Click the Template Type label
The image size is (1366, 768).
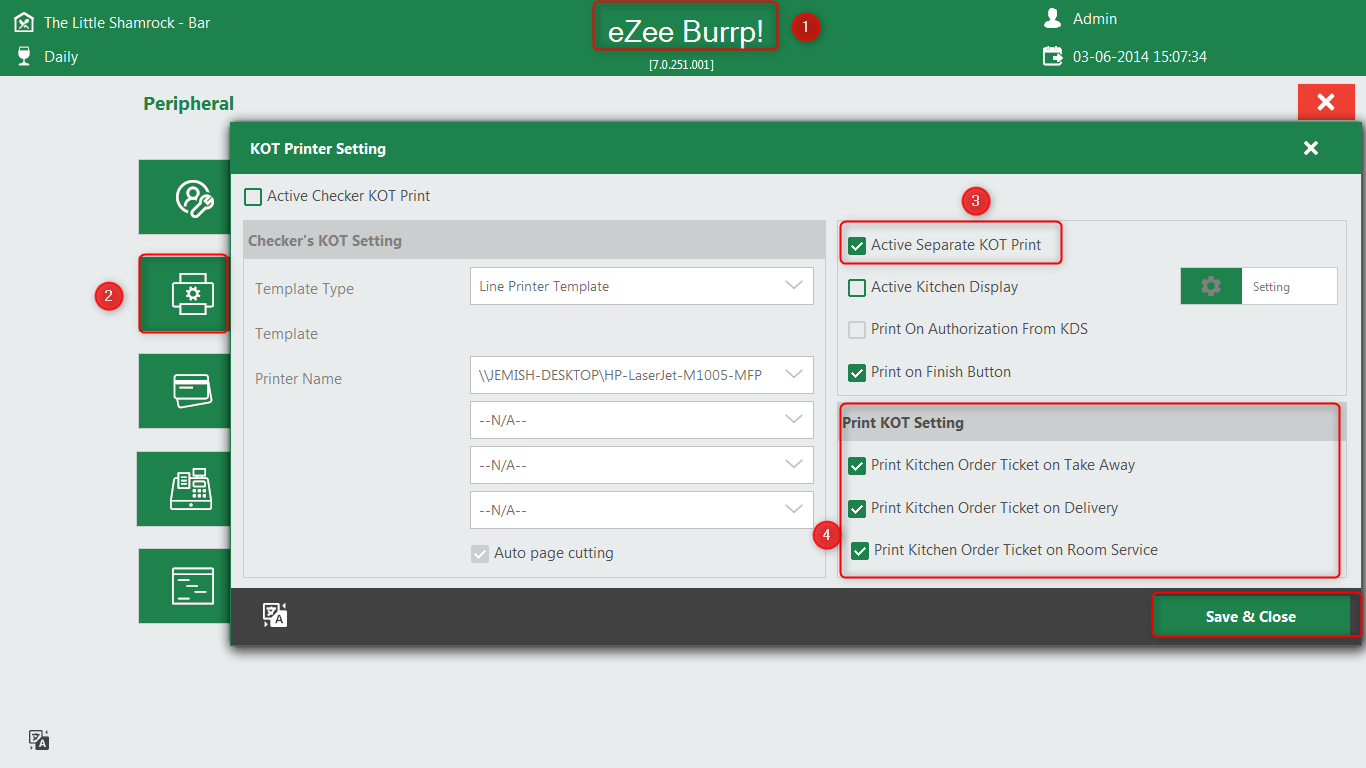(x=304, y=289)
